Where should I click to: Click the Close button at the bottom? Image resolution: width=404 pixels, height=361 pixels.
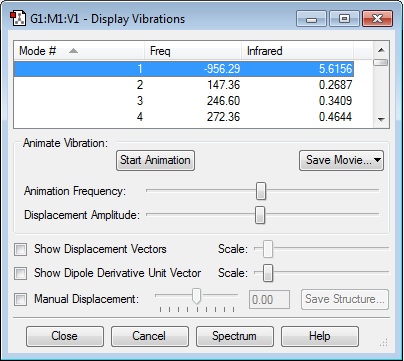65,336
